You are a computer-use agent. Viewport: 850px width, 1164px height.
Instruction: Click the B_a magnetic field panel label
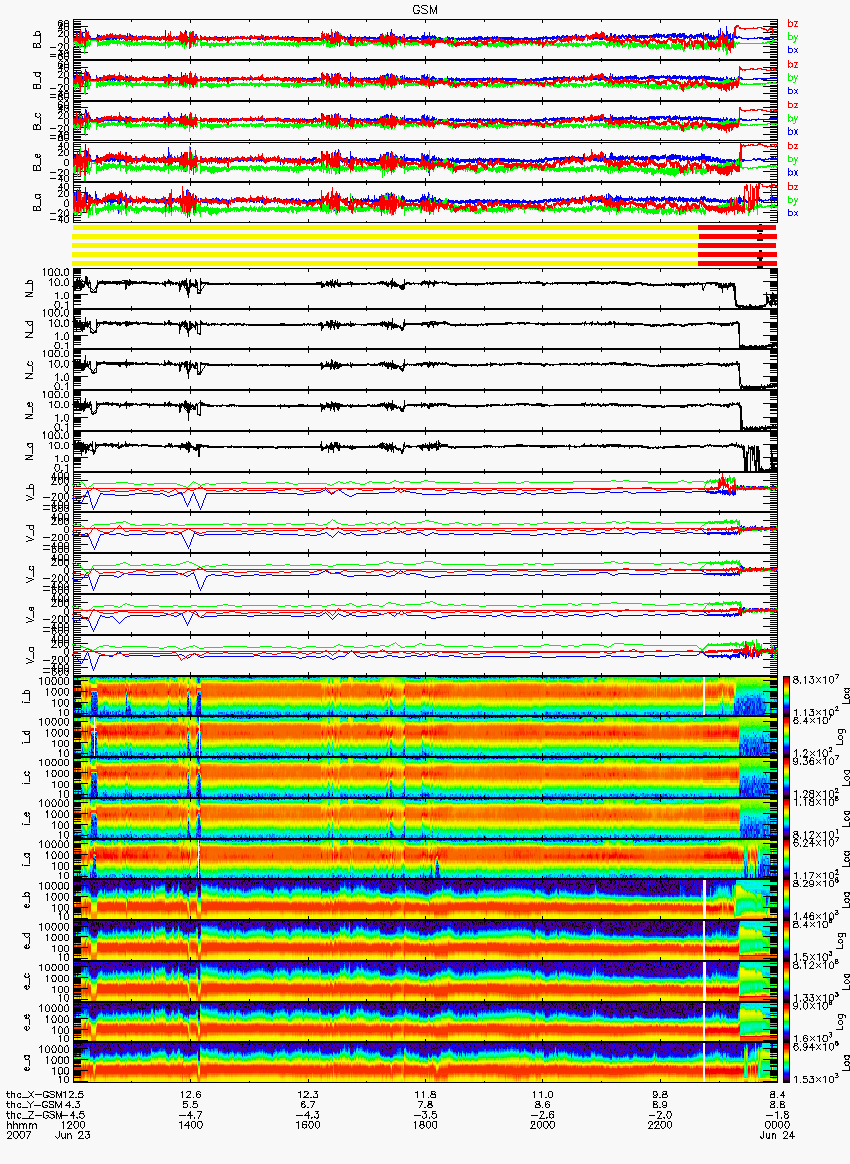pyautogui.click(x=36, y=203)
